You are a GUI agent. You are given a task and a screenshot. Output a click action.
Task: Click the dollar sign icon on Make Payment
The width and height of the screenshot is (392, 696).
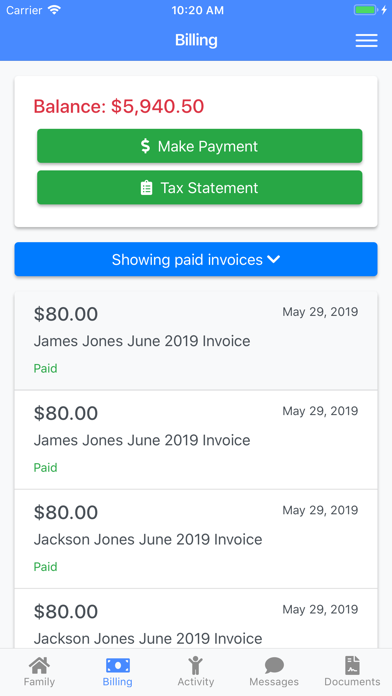click(x=145, y=146)
